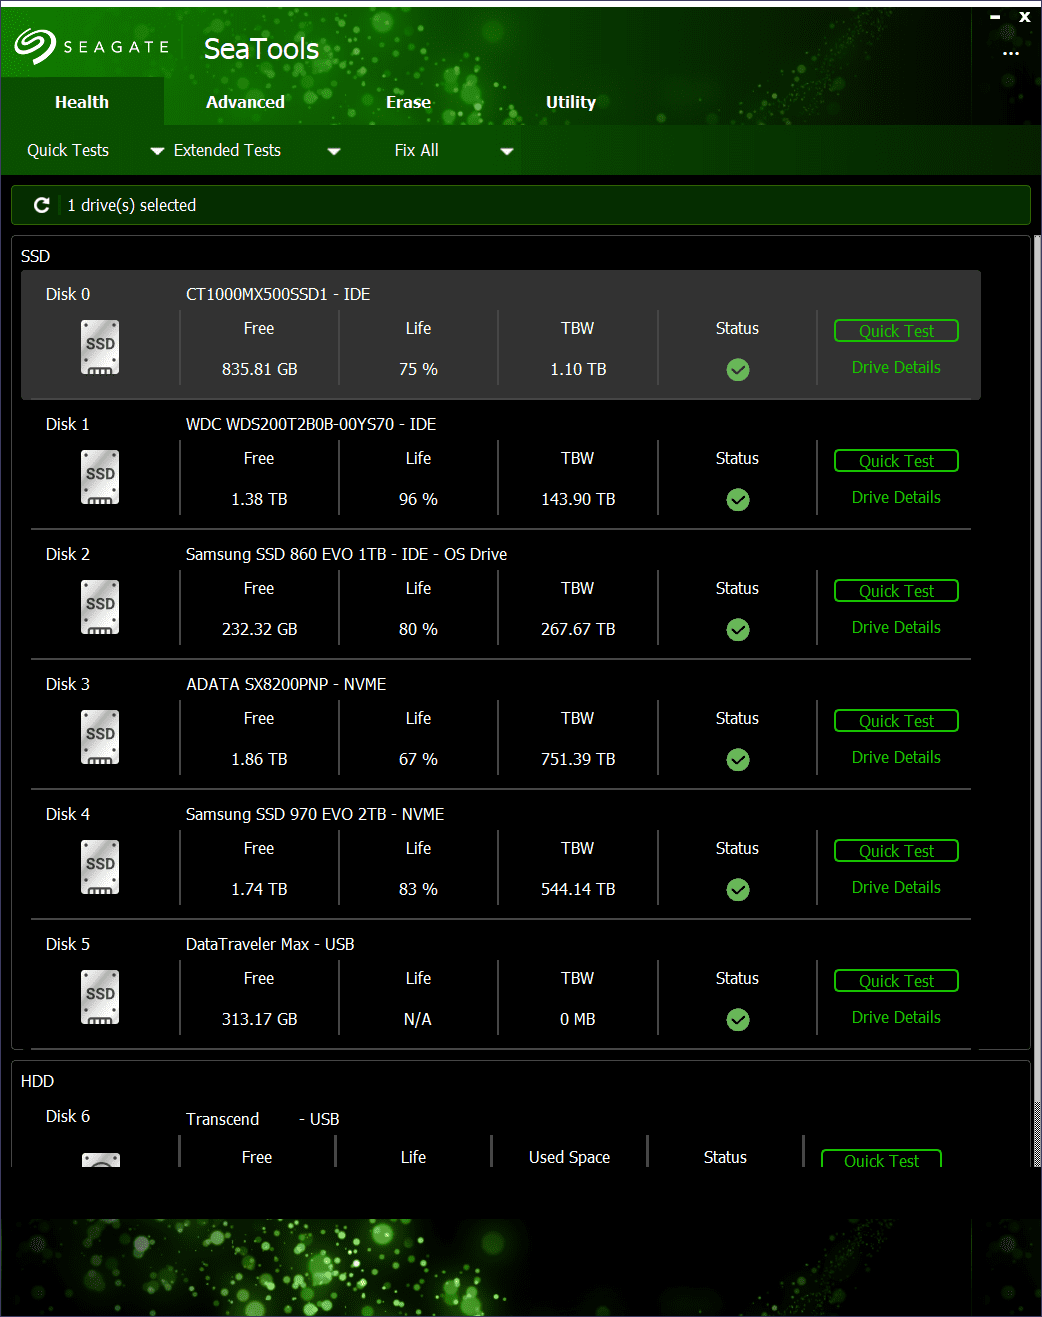Open Drive Details for Disk 4
The height and width of the screenshot is (1317, 1042).
point(896,888)
